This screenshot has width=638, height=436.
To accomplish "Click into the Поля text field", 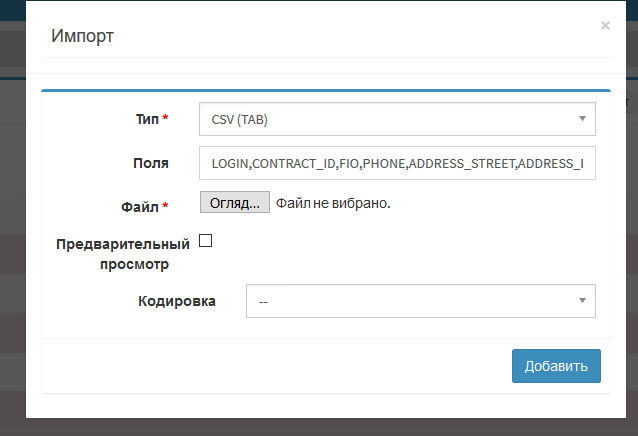I will click(397, 163).
